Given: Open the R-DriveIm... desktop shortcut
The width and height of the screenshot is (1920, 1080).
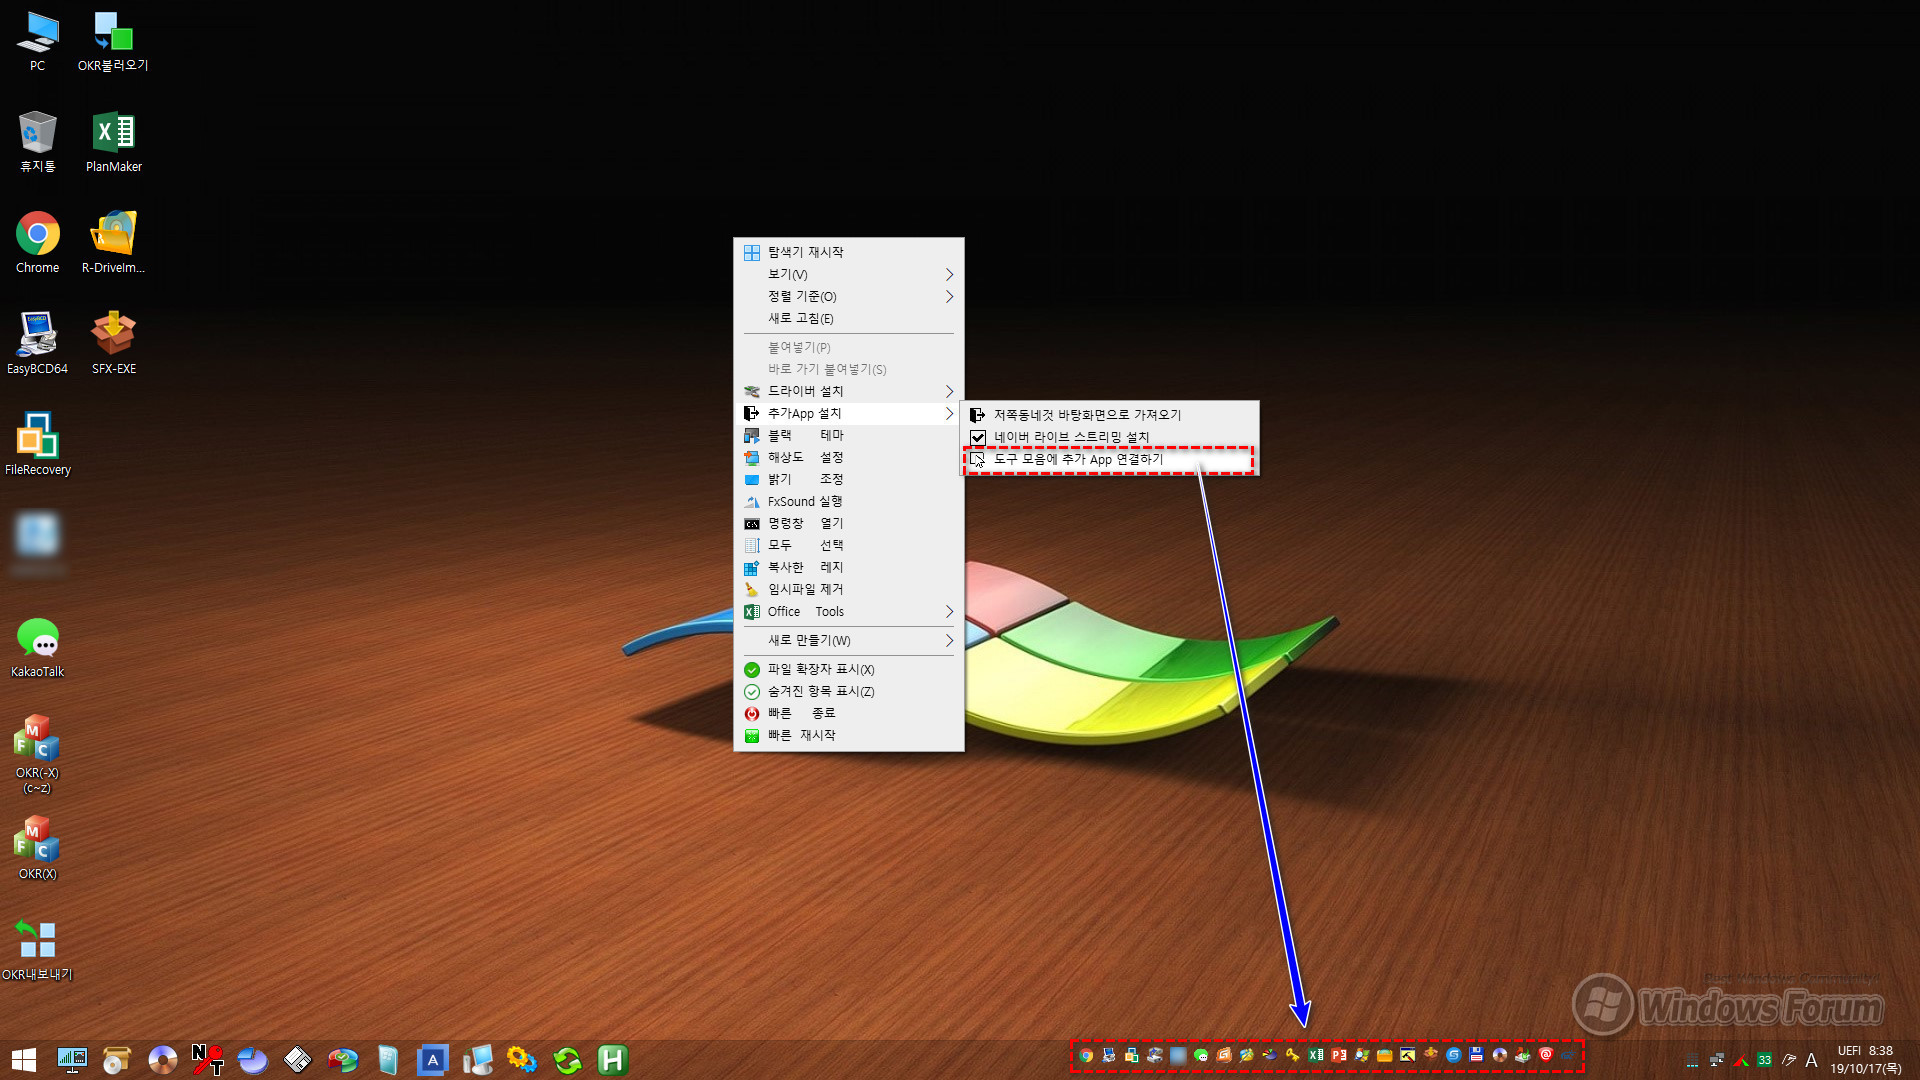Looking at the screenshot, I should [x=113, y=243].
